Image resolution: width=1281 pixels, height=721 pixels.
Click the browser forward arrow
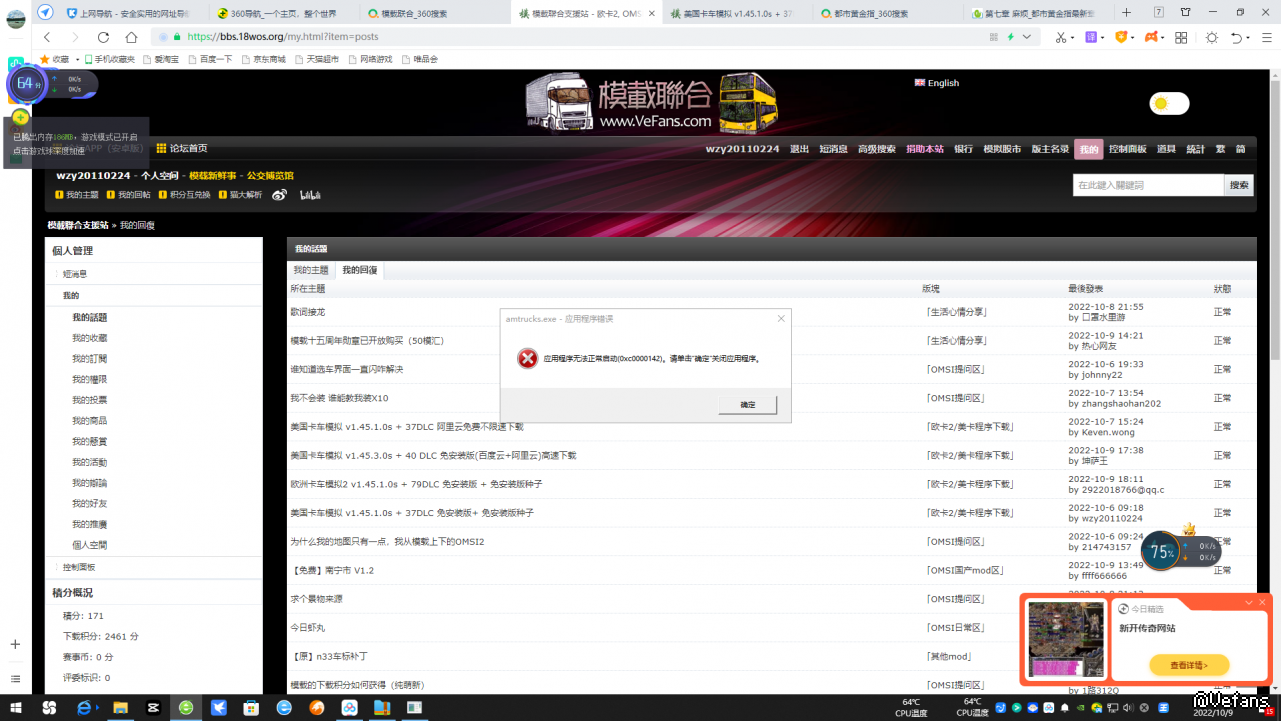pyautogui.click(x=74, y=37)
